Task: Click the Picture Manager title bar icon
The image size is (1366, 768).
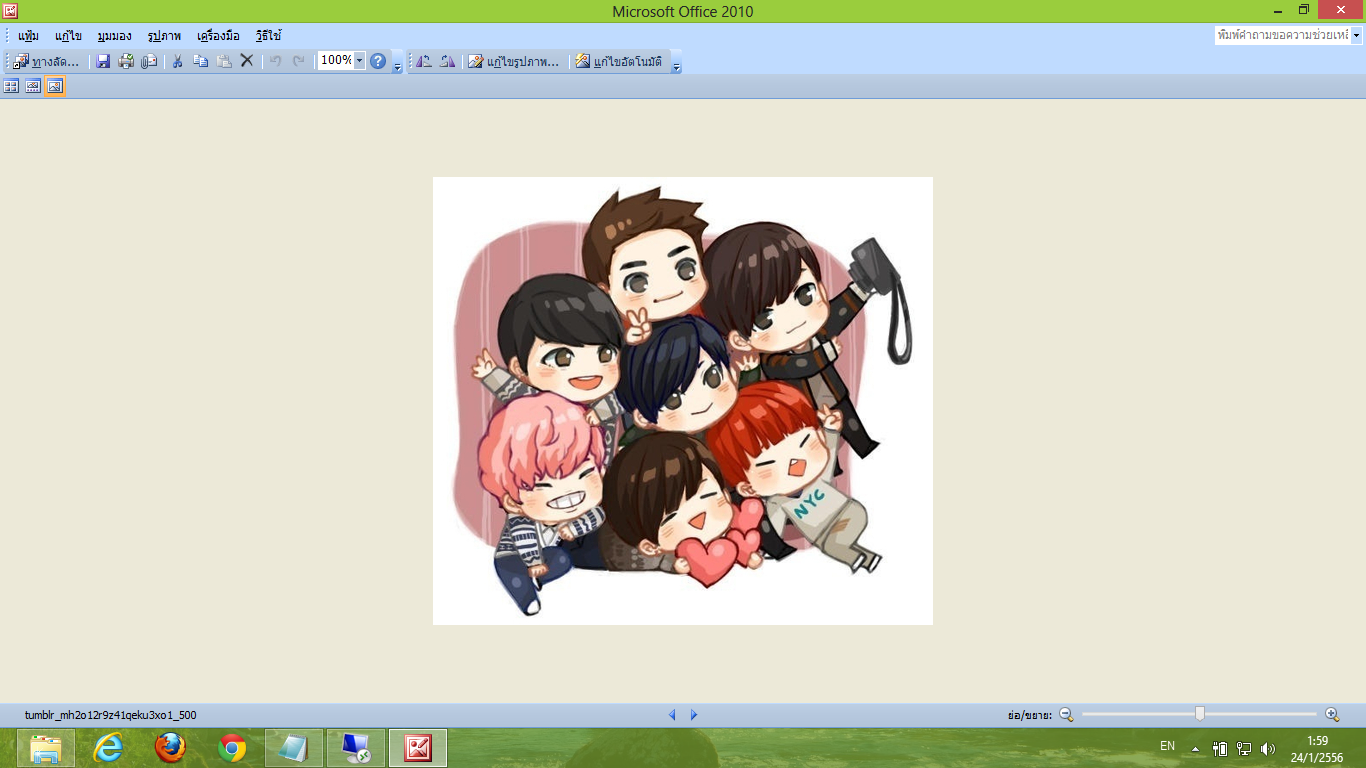Action: (10, 11)
